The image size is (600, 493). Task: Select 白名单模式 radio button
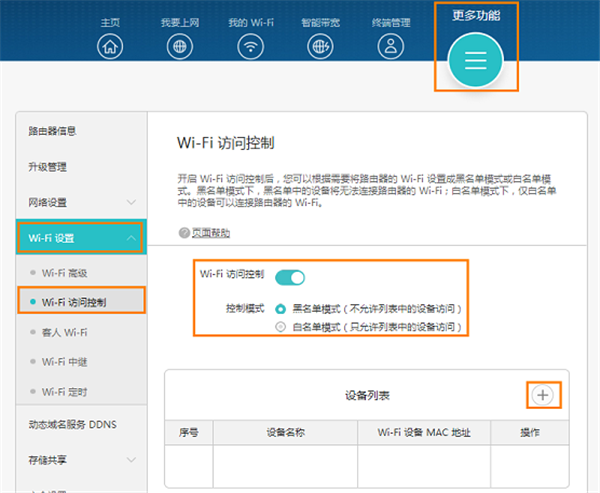click(x=280, y=327)
